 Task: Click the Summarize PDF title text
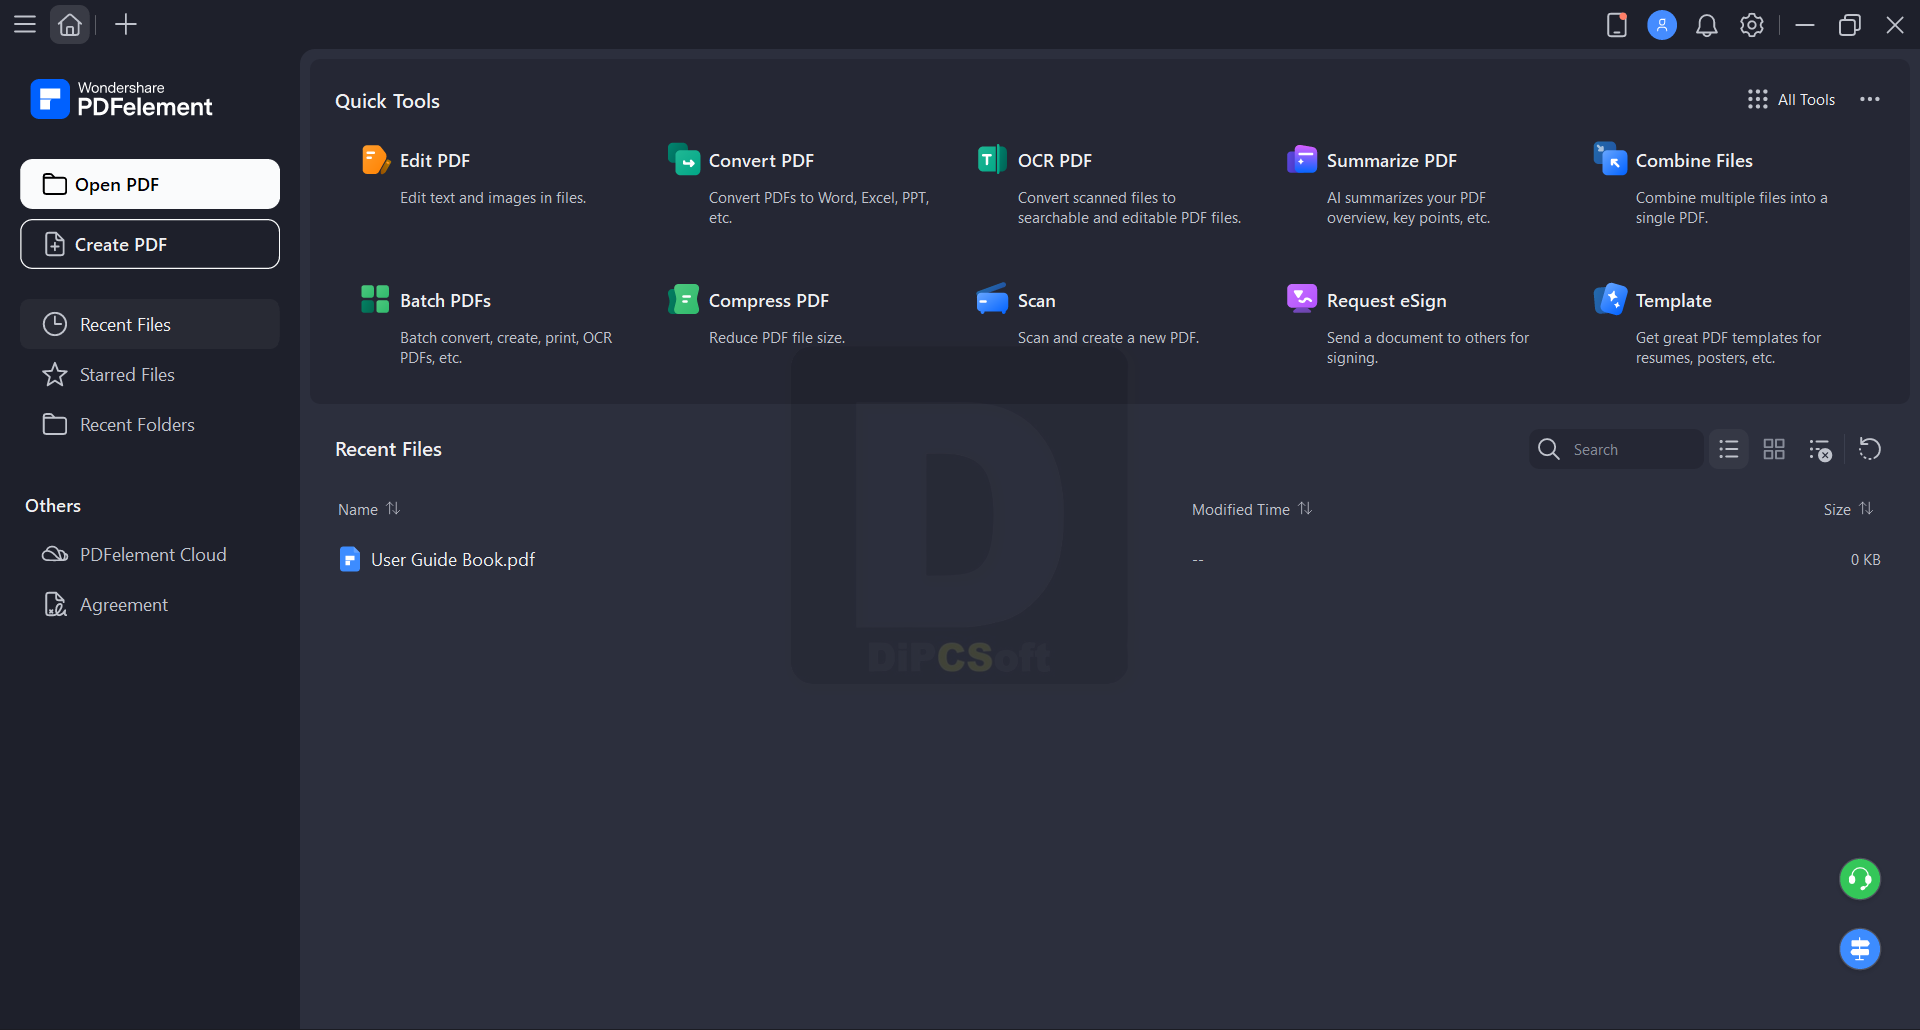(x=1392, y=160)
